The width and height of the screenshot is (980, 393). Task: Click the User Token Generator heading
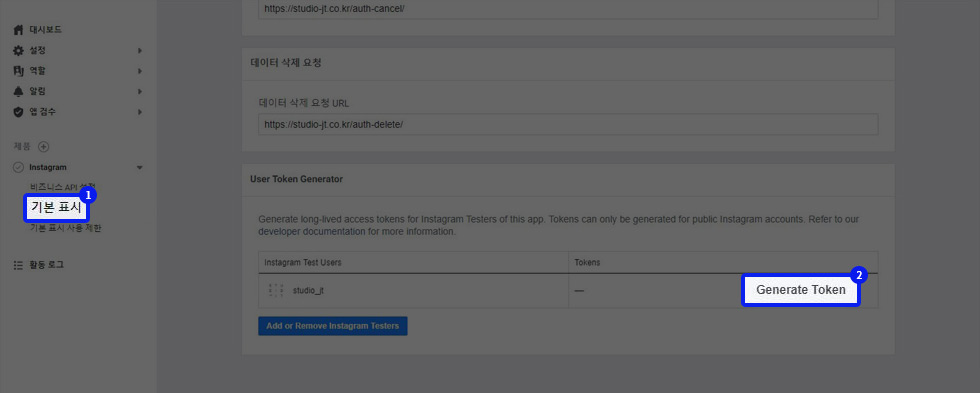296,179
